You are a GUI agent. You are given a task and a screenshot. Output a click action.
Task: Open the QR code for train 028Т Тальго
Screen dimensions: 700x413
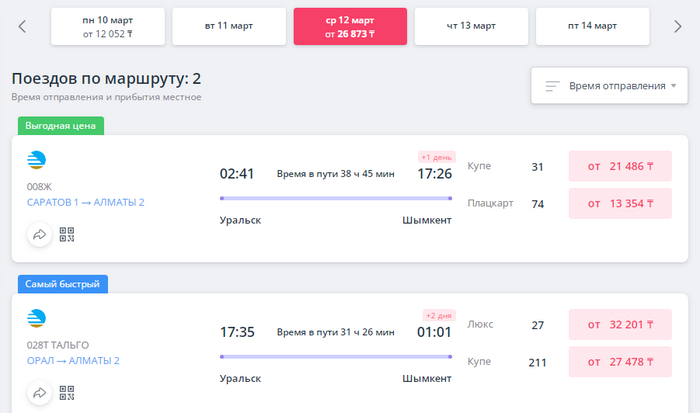click(x=67, y=393)
